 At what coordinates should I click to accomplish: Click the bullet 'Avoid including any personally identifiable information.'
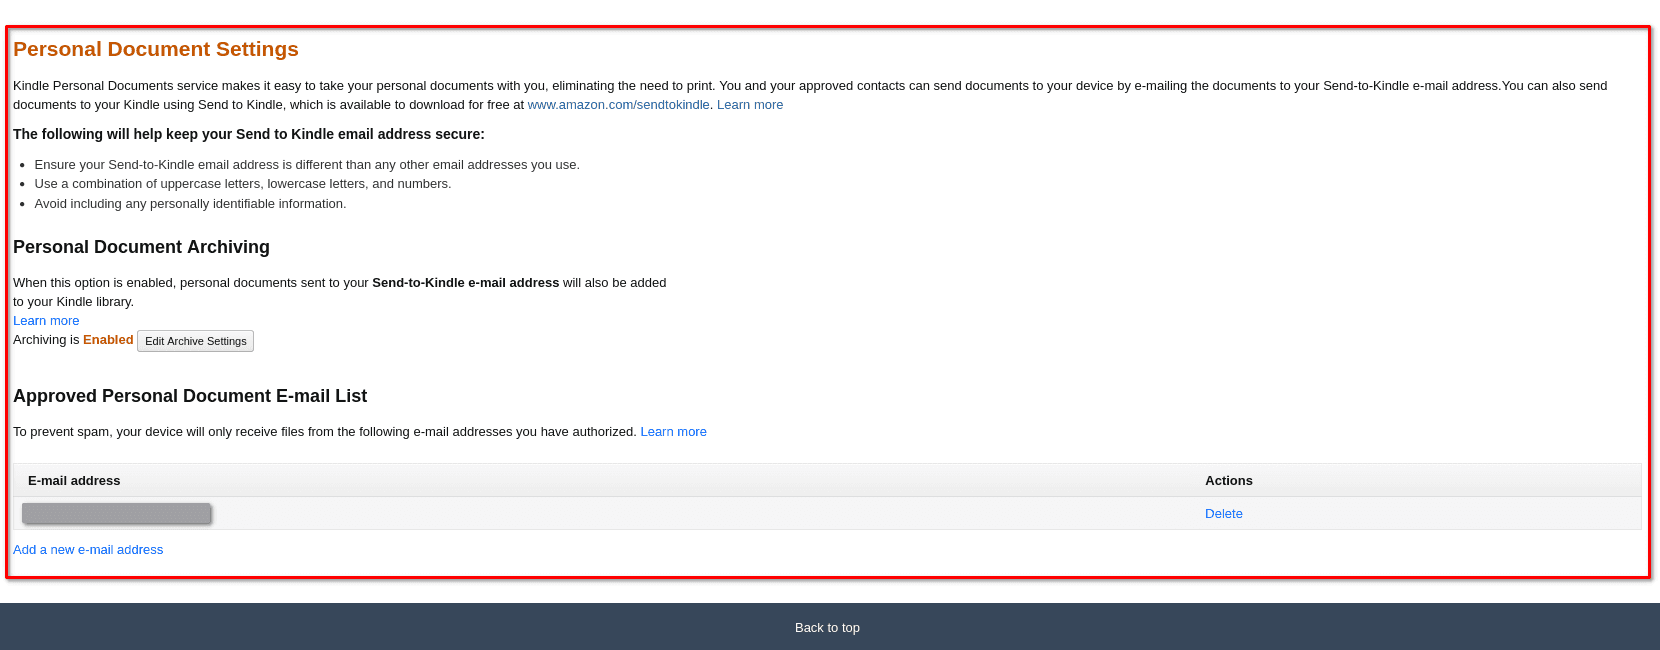tap(190, 204)
